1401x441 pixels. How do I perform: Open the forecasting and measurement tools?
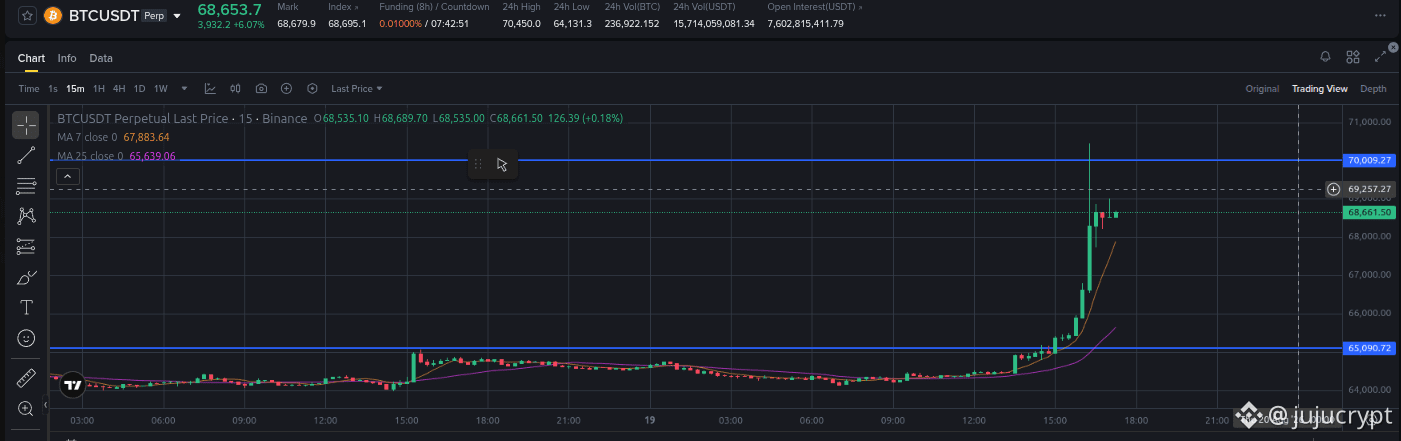click(x=26, y=247)
